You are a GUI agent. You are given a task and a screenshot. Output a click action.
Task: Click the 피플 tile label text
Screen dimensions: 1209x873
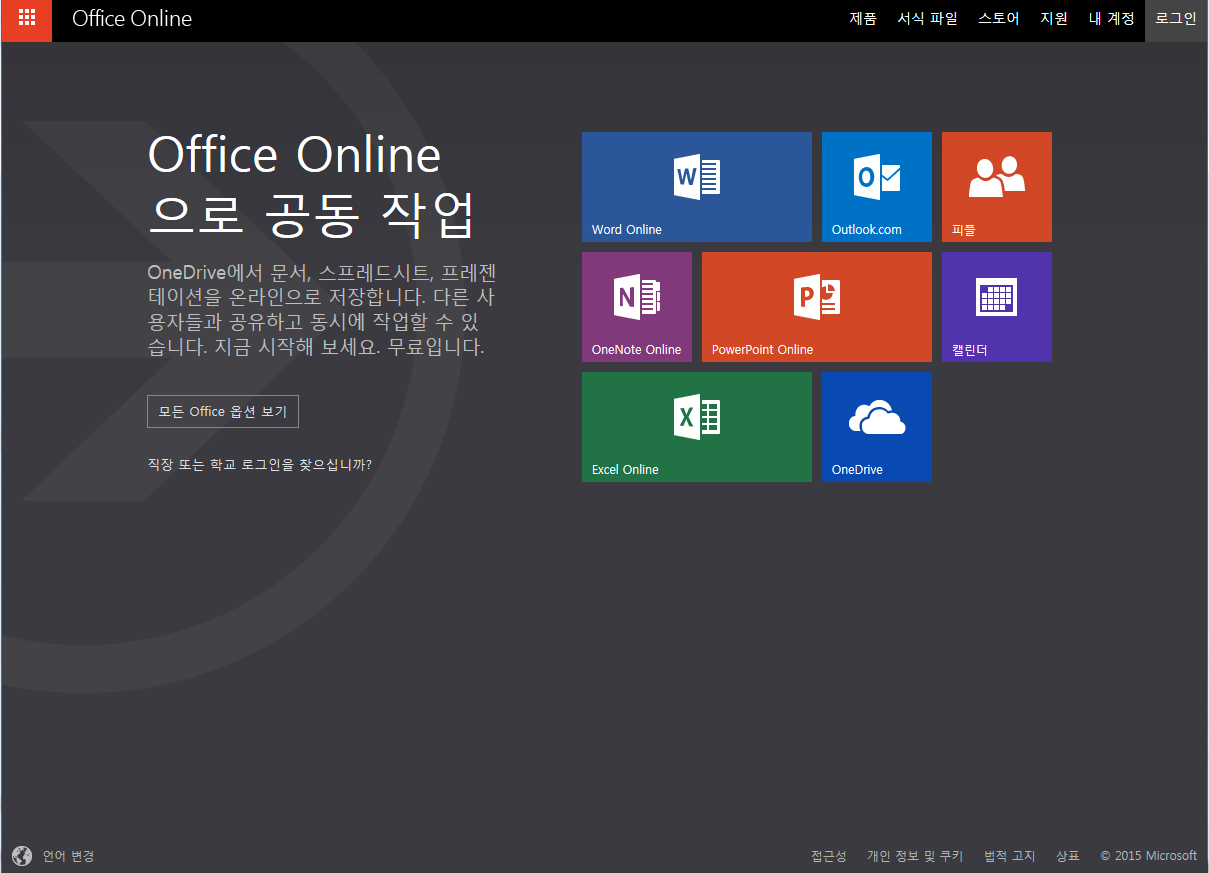pyautogui.click(x=964, y=230)
